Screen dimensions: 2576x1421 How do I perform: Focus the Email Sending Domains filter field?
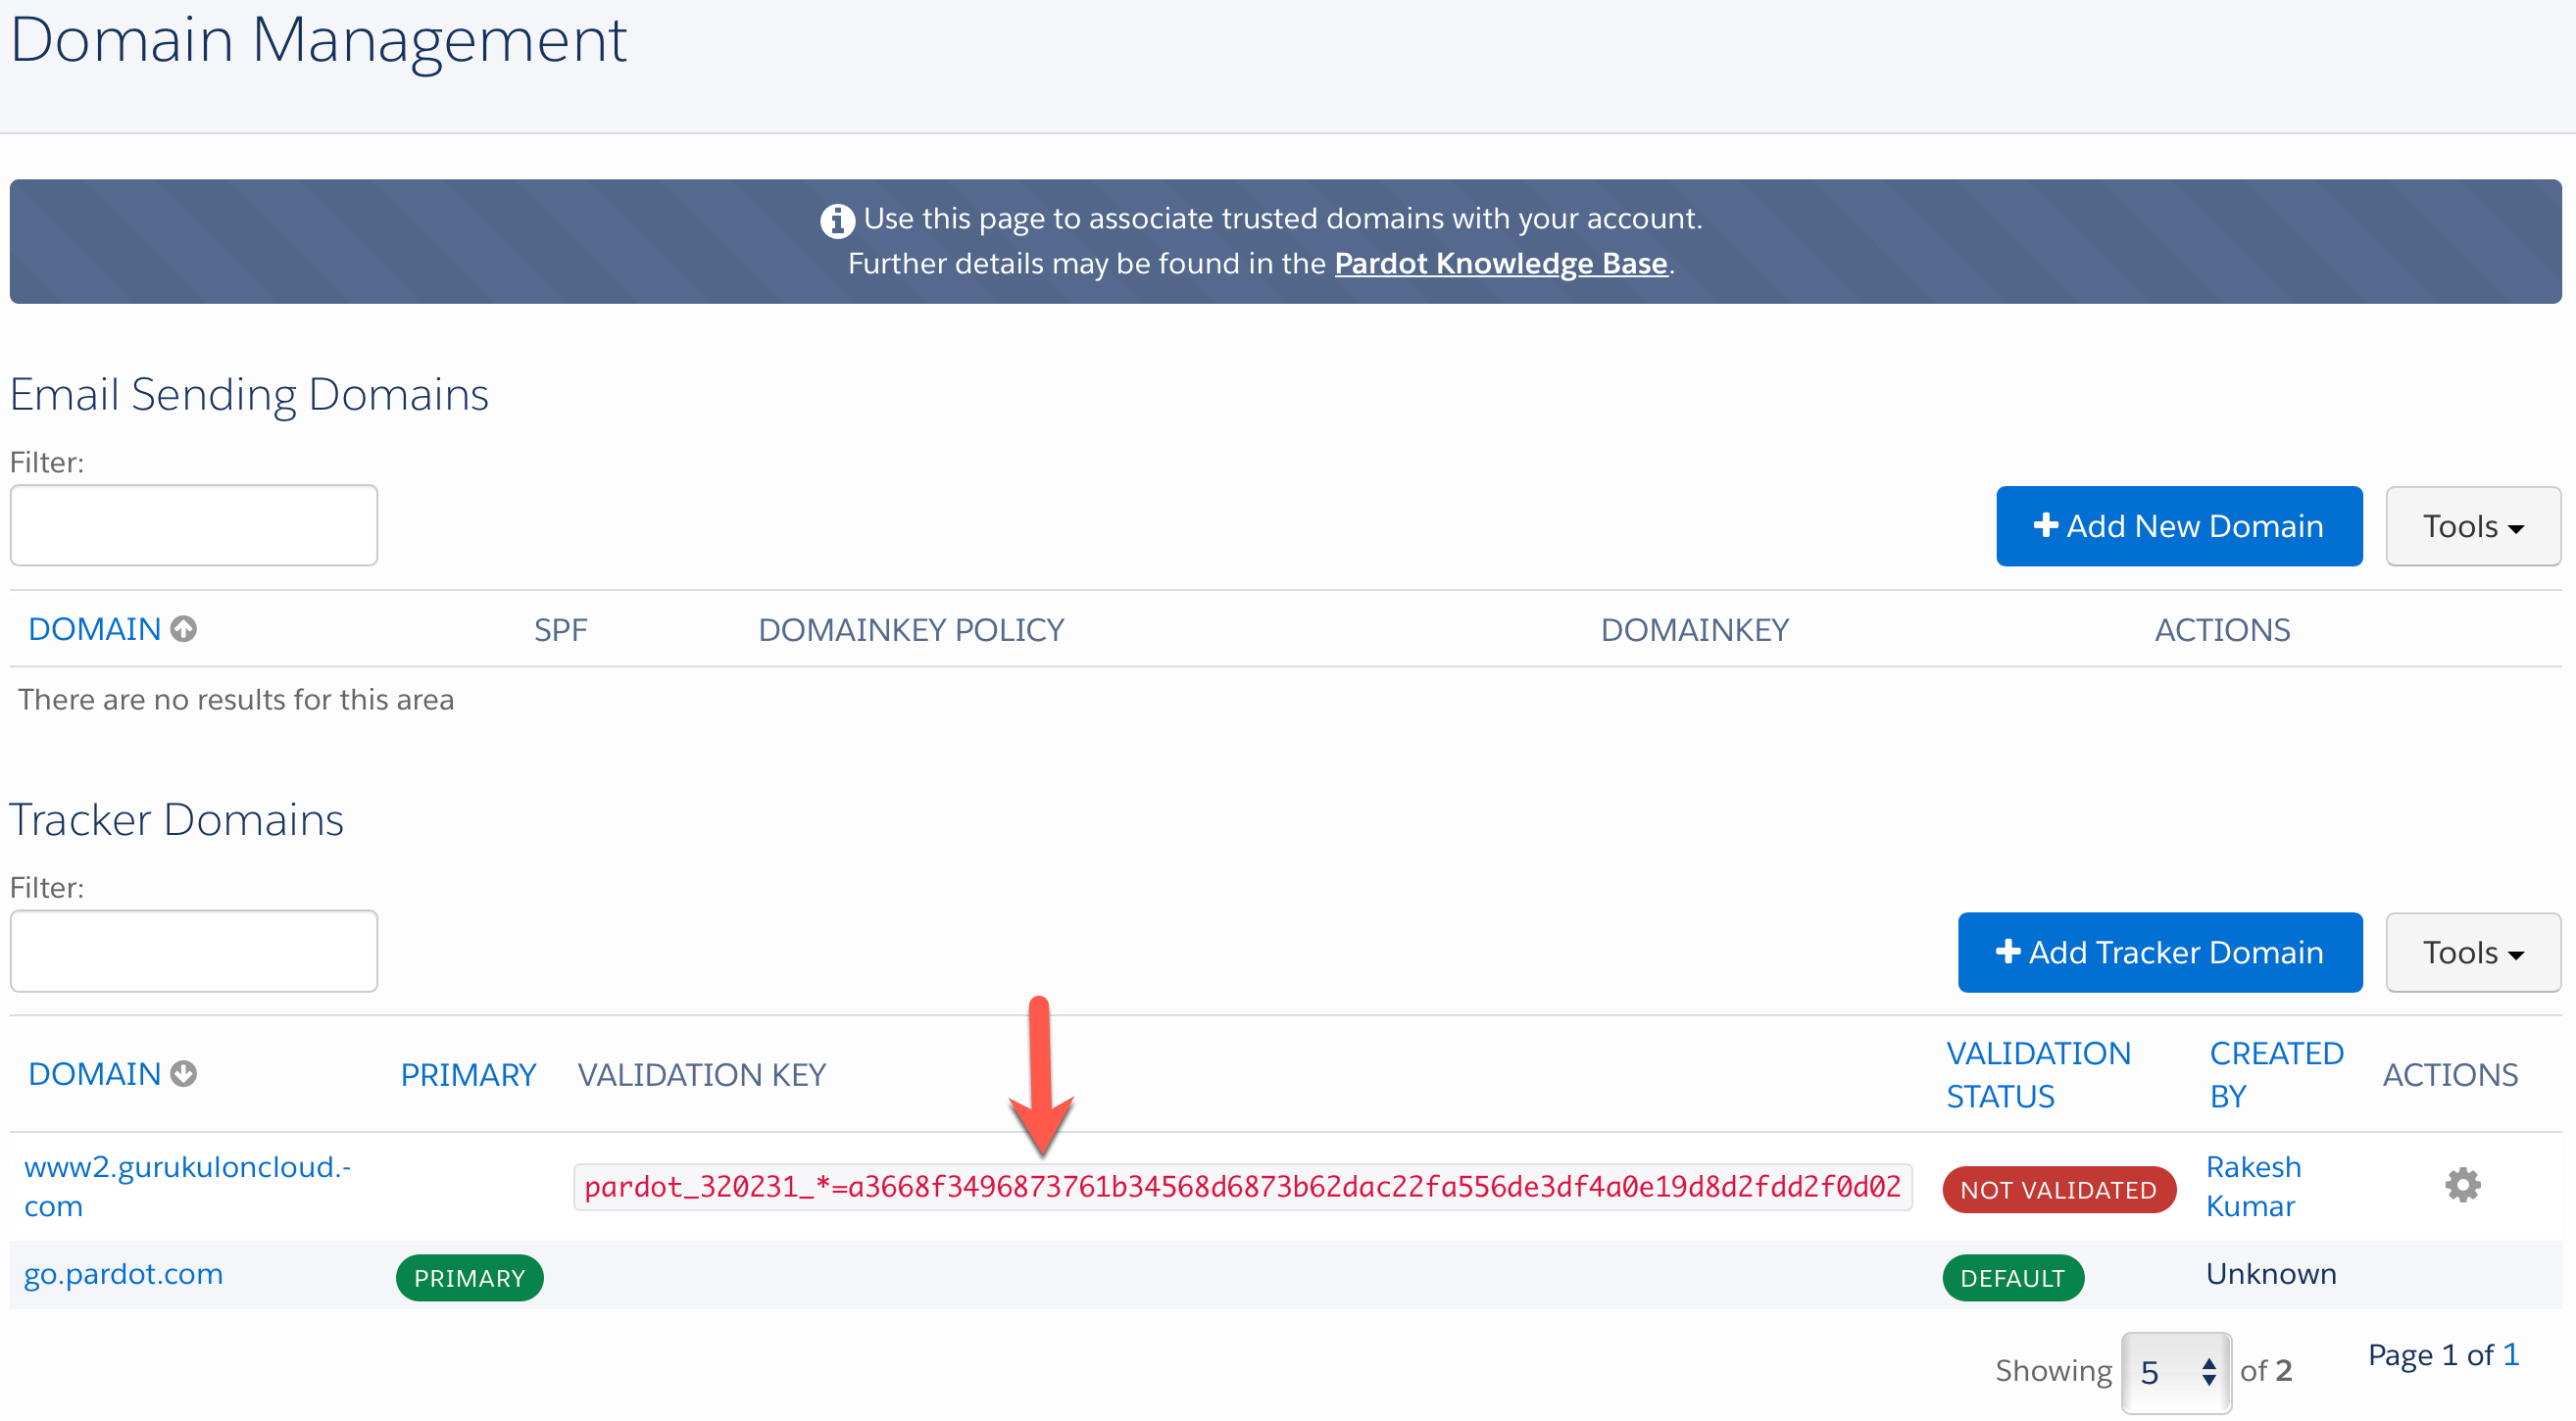(x=194, y=526)
